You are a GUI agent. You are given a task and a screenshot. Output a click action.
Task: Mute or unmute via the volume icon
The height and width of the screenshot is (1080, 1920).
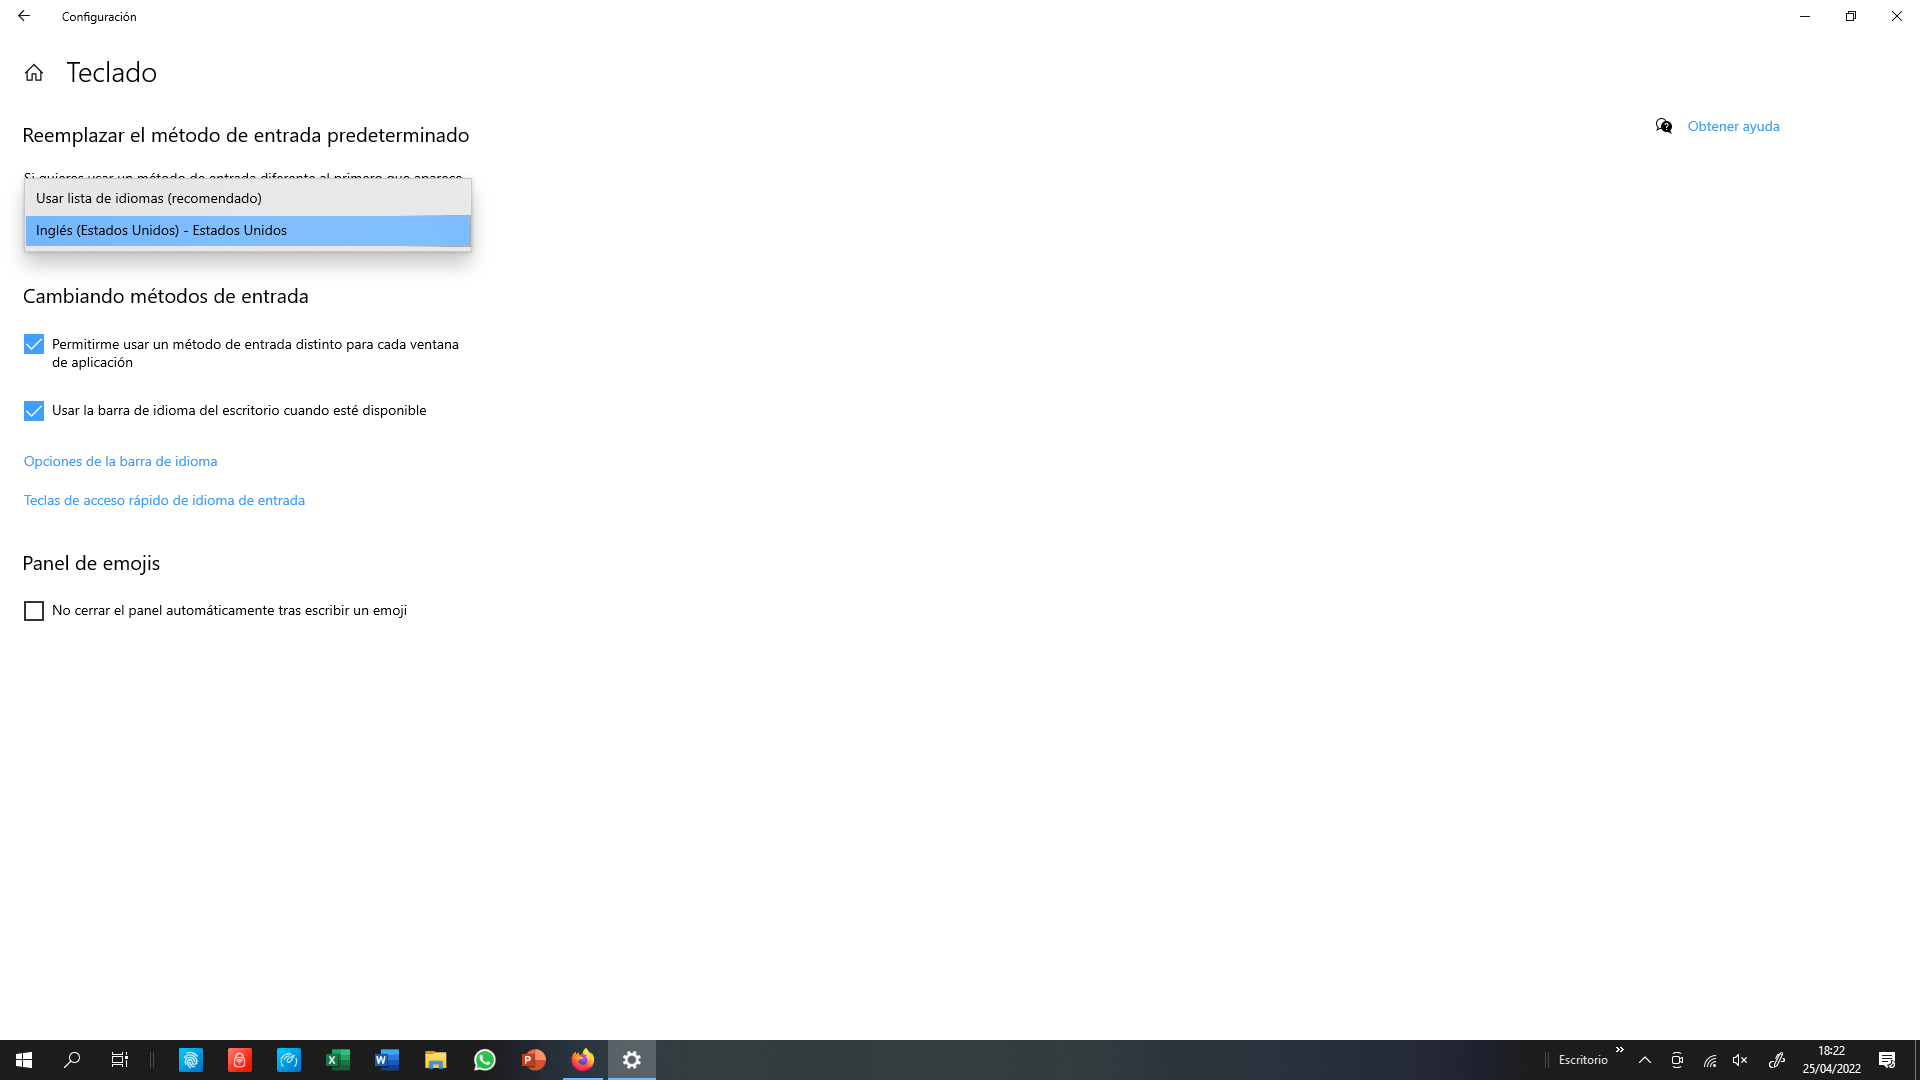click(1740, 1060)
